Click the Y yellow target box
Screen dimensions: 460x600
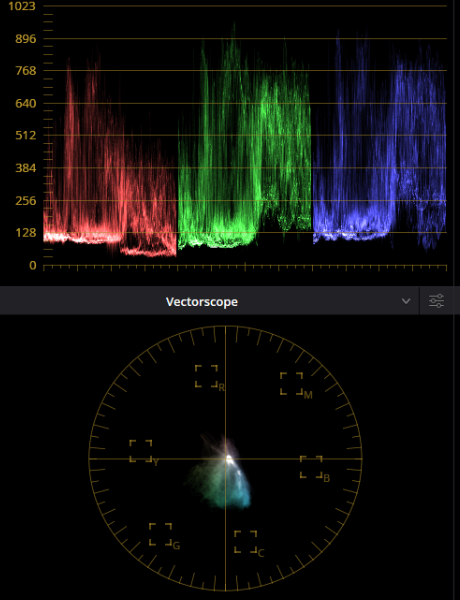click(140, 451)
